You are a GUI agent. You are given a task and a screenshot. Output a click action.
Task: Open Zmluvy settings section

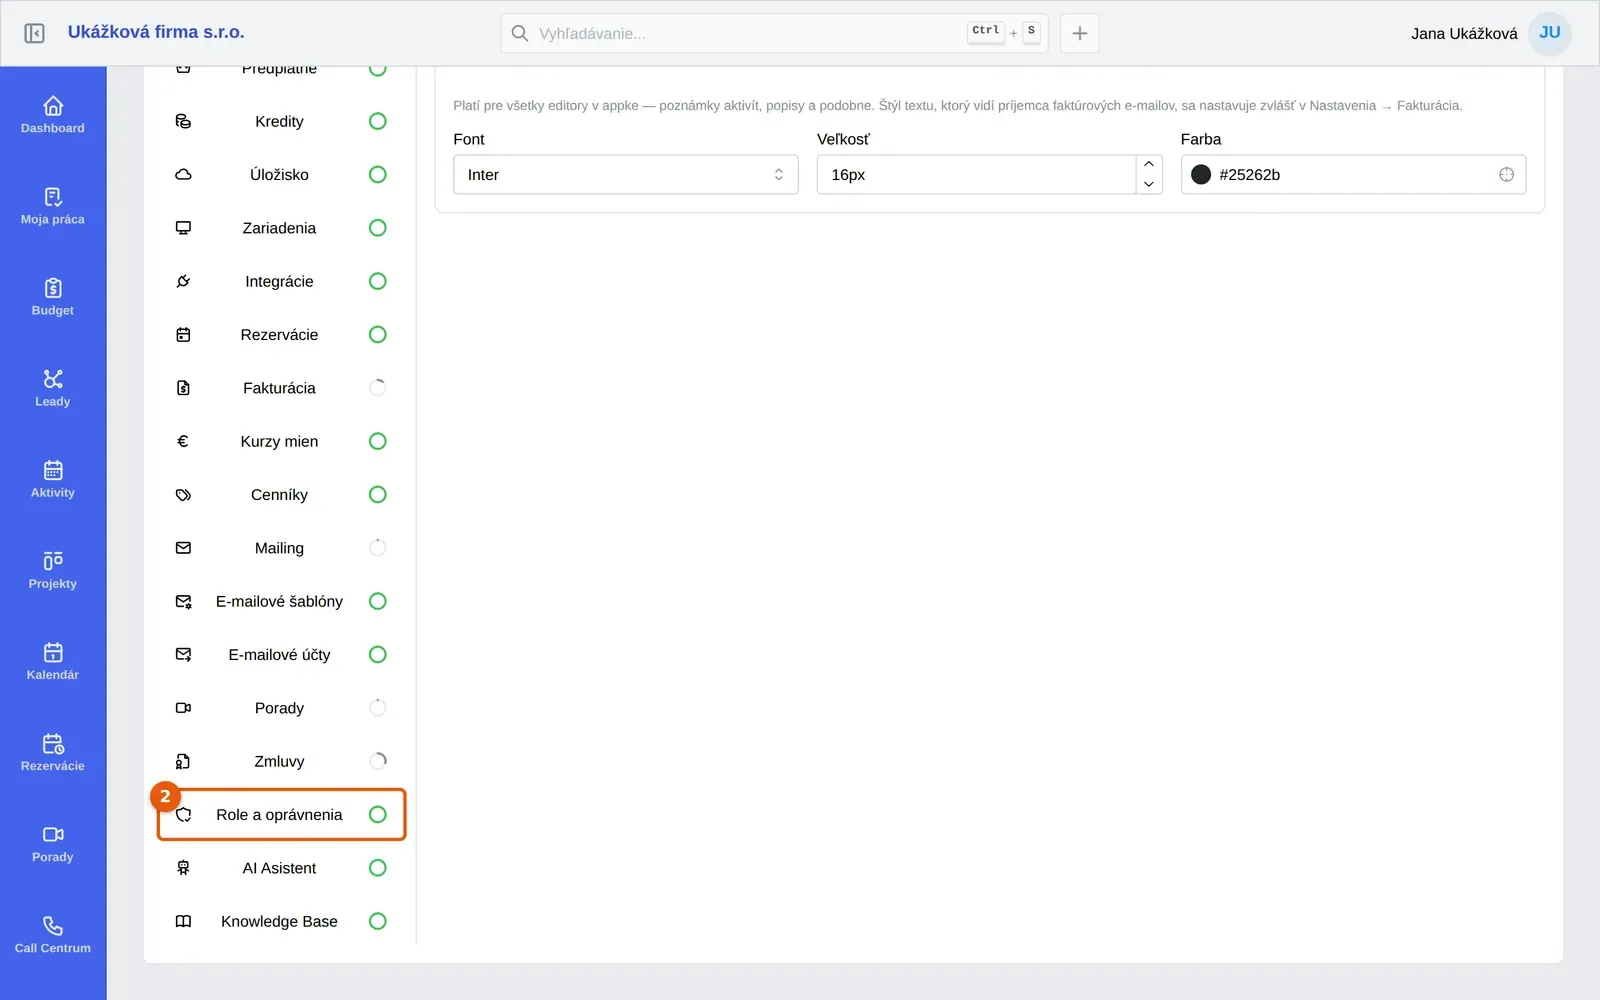pos(281,761)
